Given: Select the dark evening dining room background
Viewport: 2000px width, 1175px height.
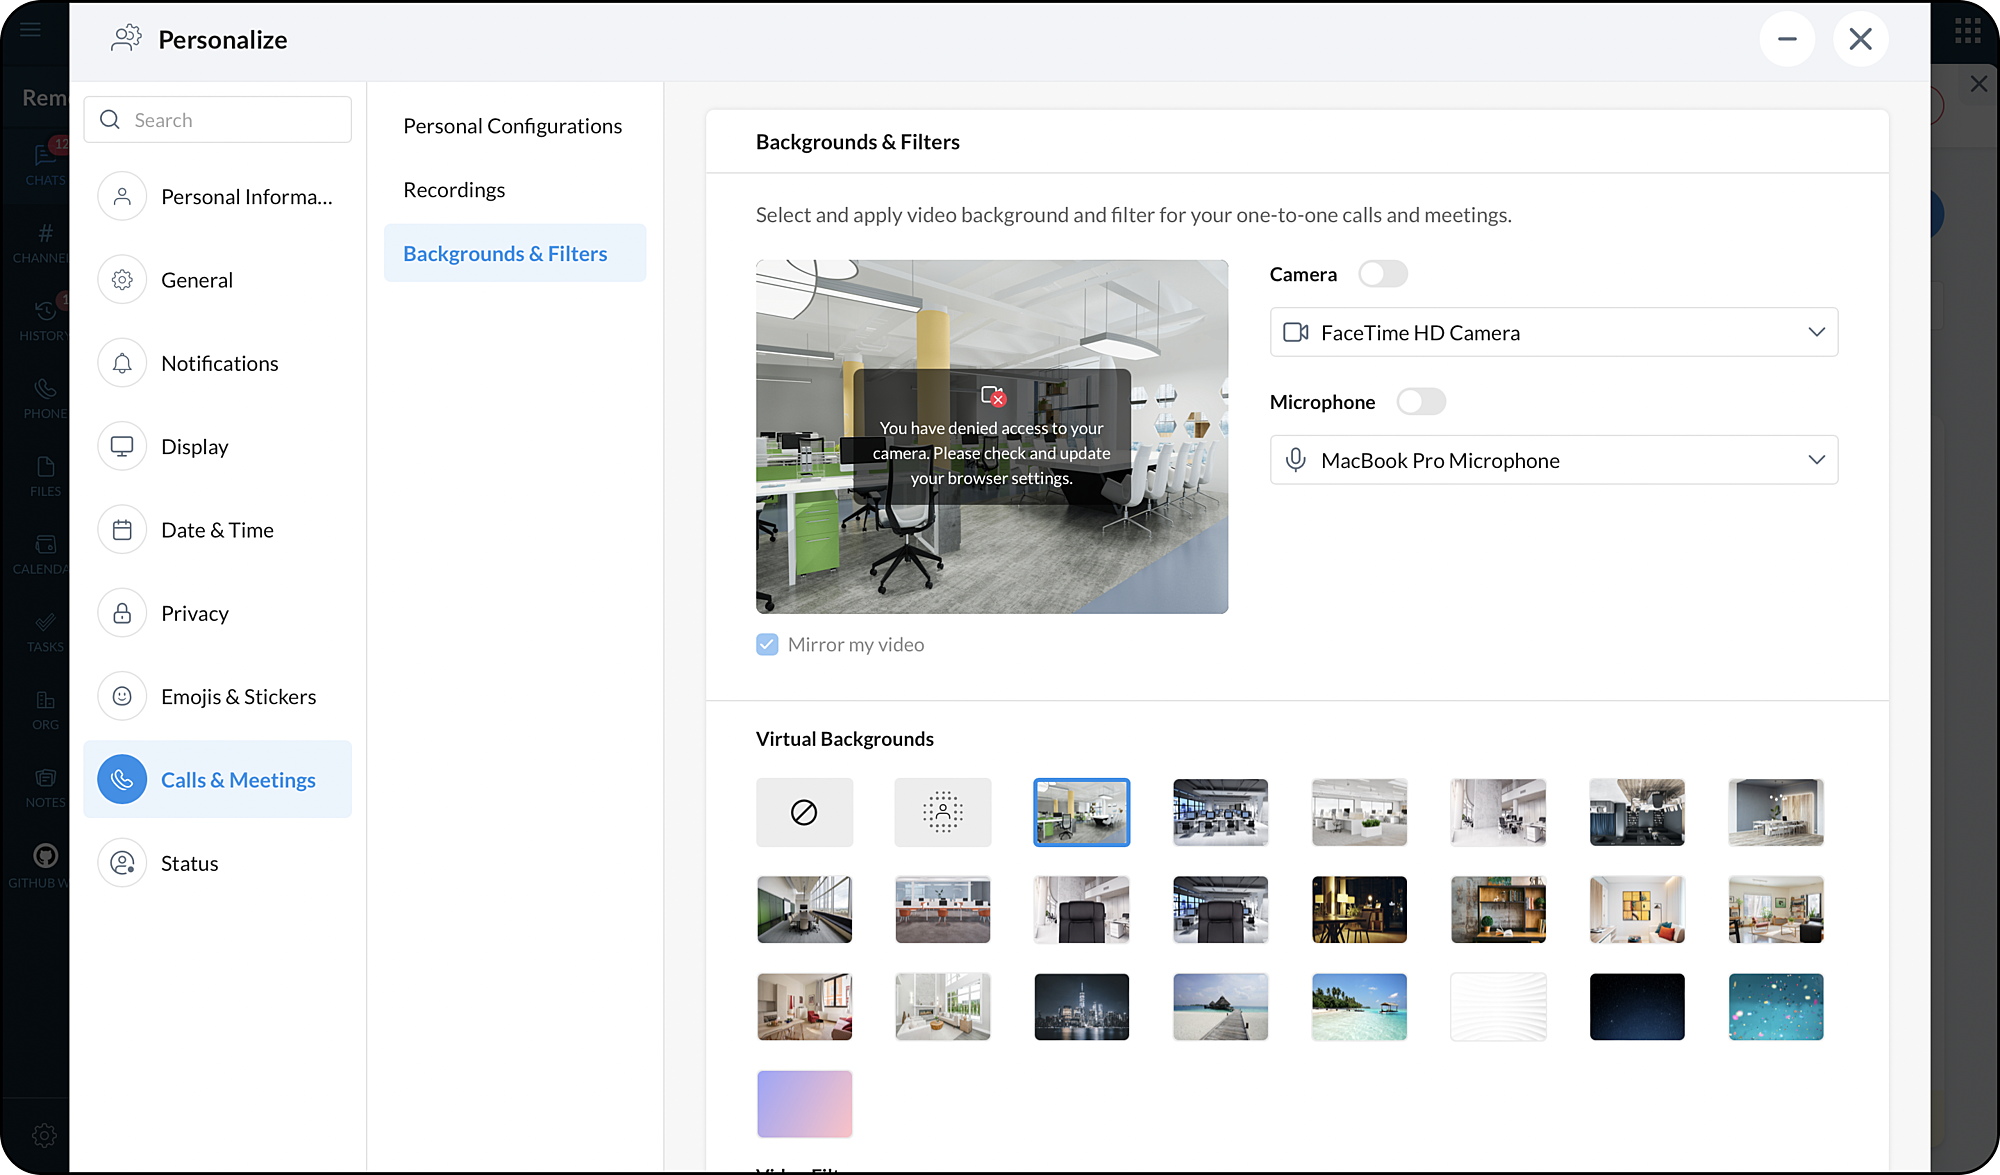Looking at the screenshot, I should point(1359,910).
